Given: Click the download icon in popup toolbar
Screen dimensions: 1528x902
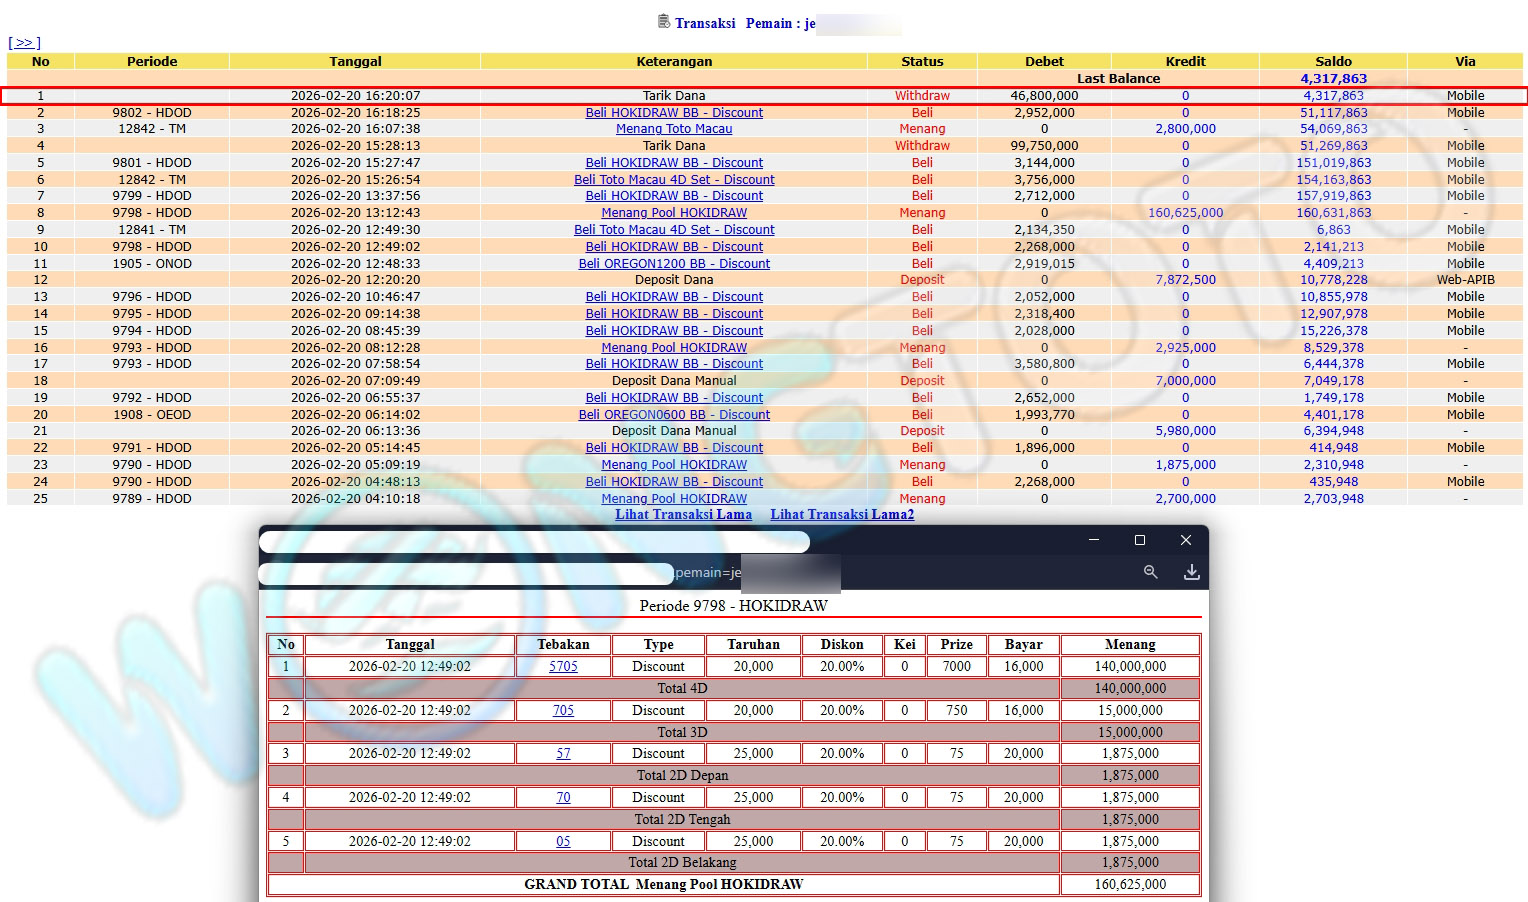Looking at the screenshot, I should 1191,572.
